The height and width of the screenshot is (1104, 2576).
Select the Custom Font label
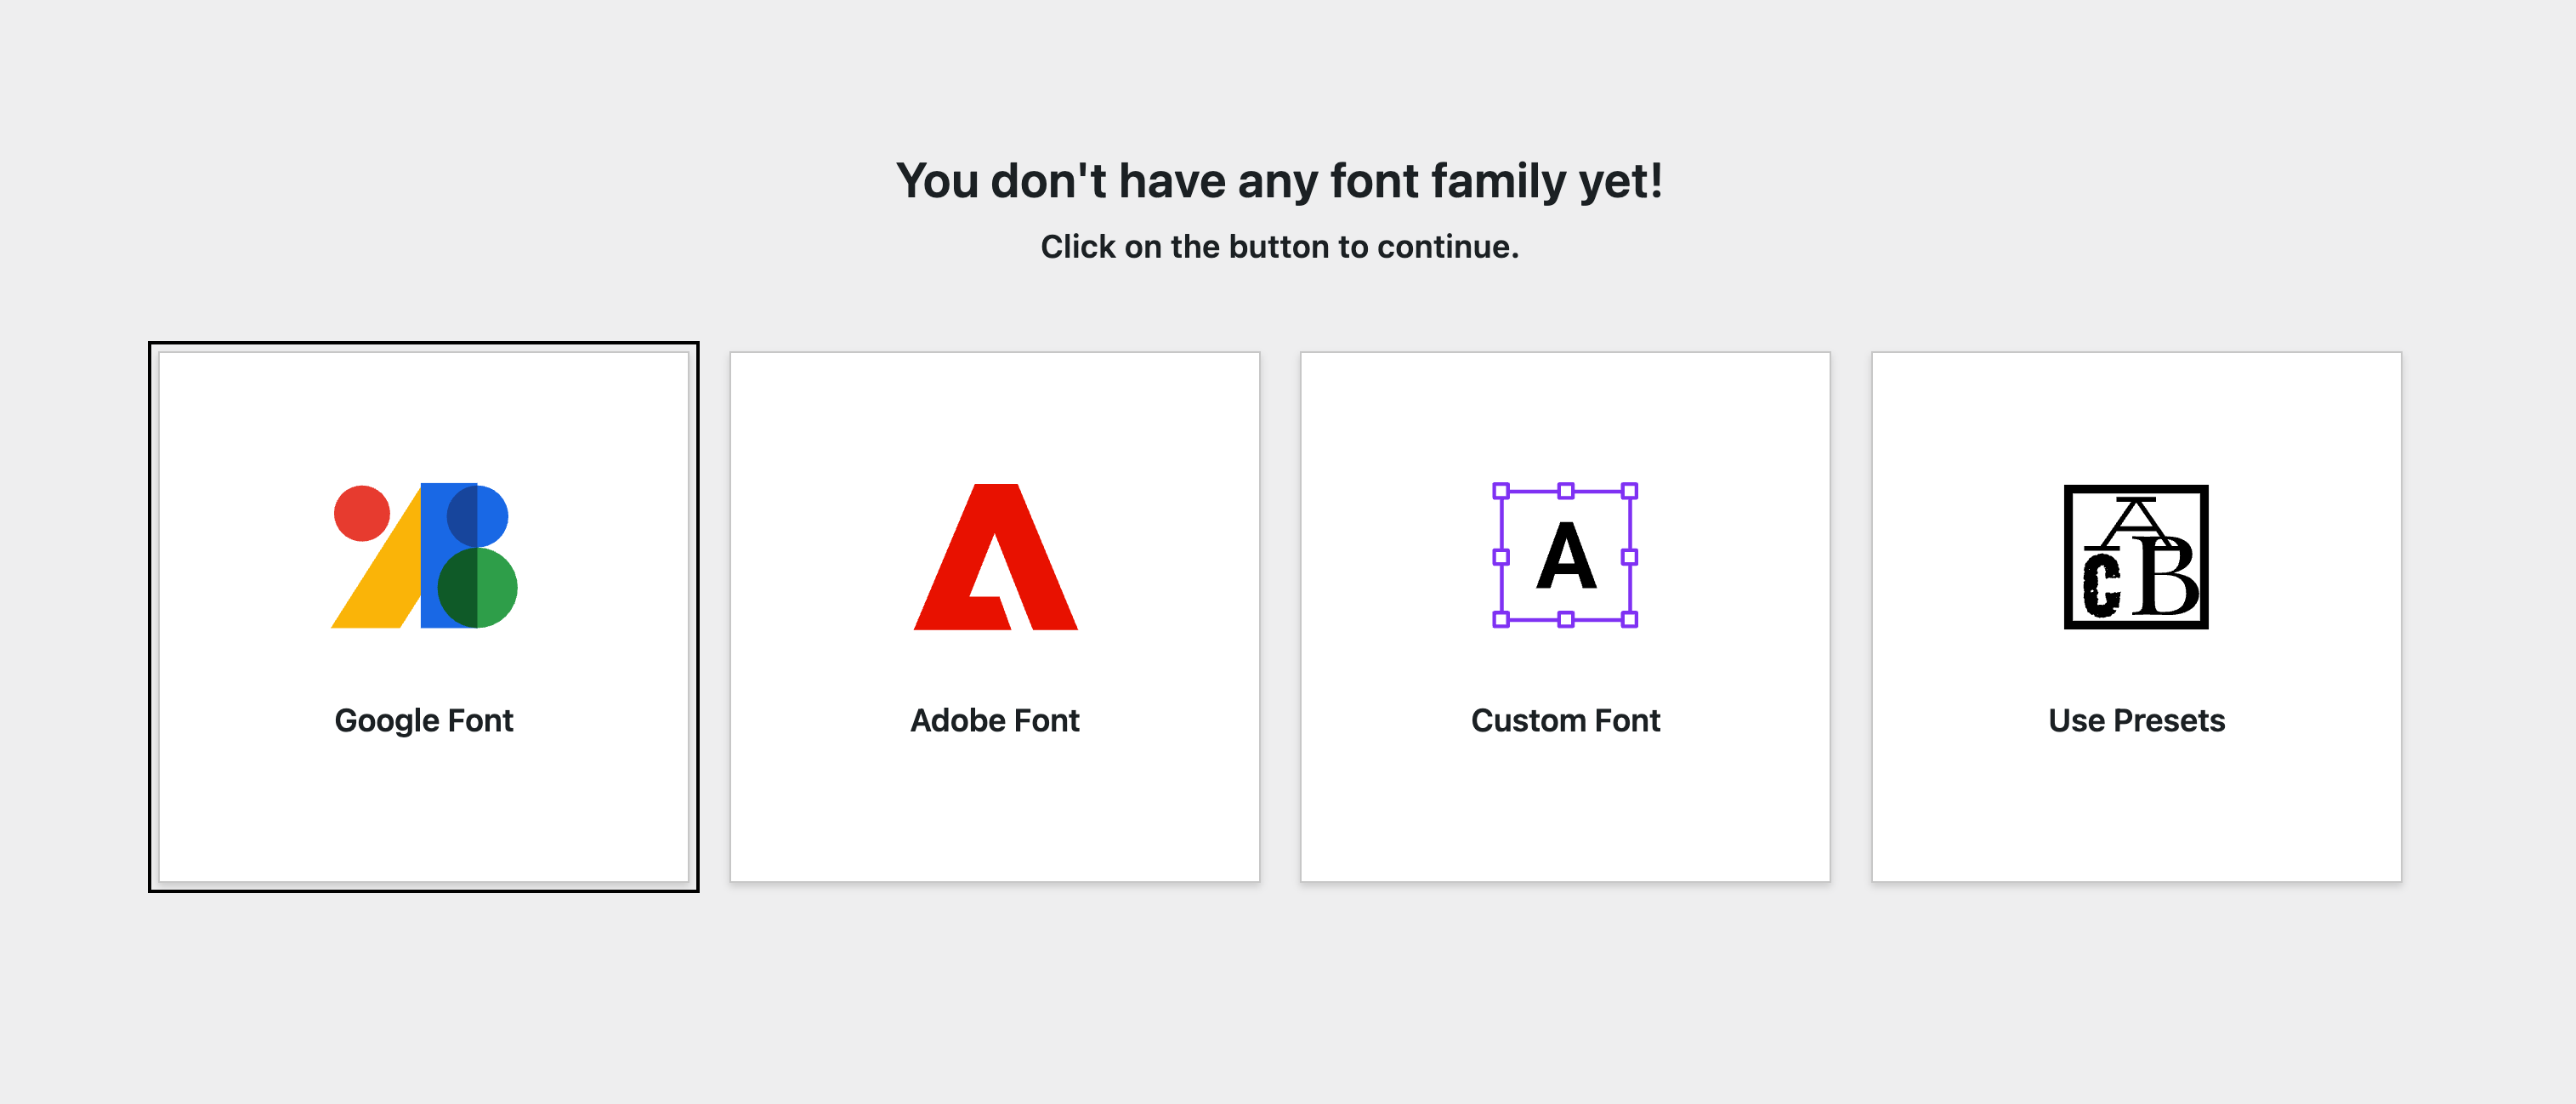(1565, 721)
